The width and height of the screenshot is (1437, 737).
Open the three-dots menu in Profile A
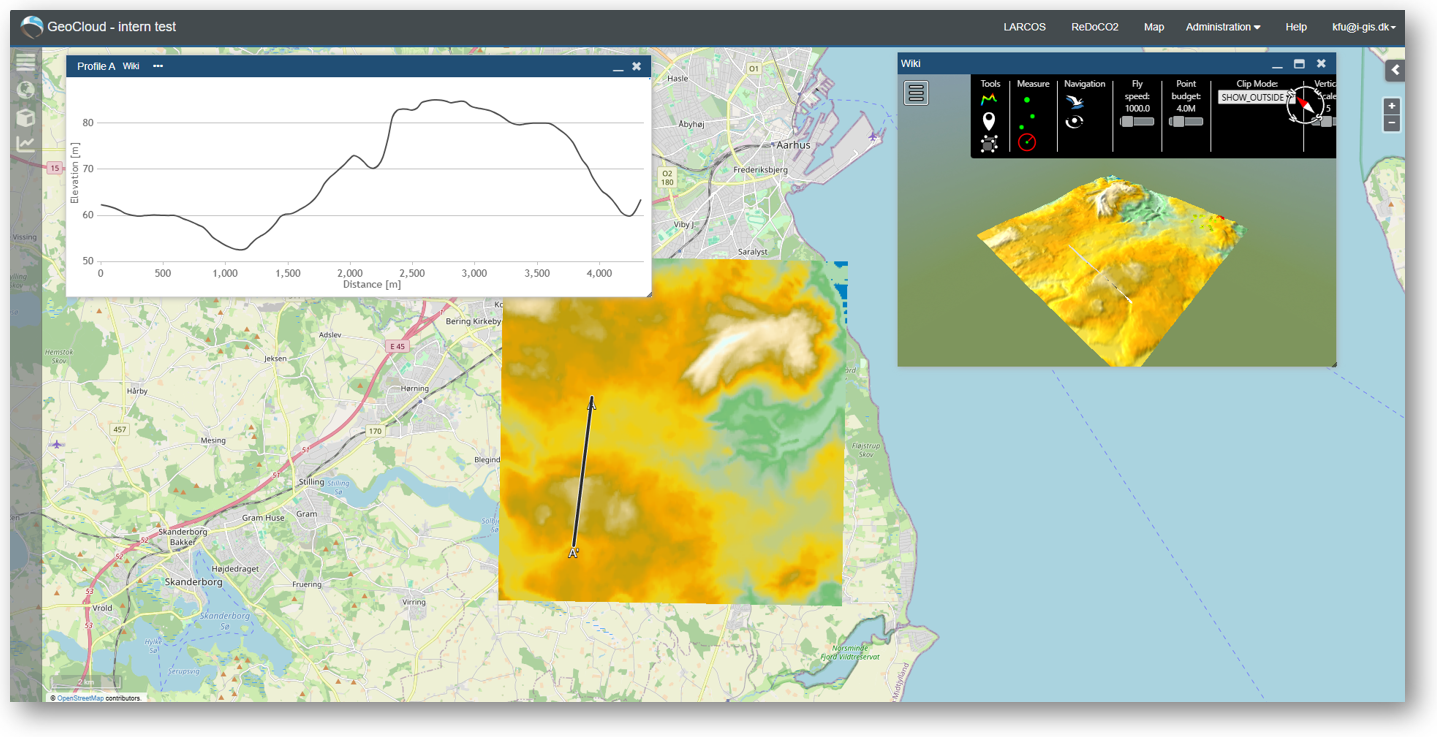pos(158,66)
